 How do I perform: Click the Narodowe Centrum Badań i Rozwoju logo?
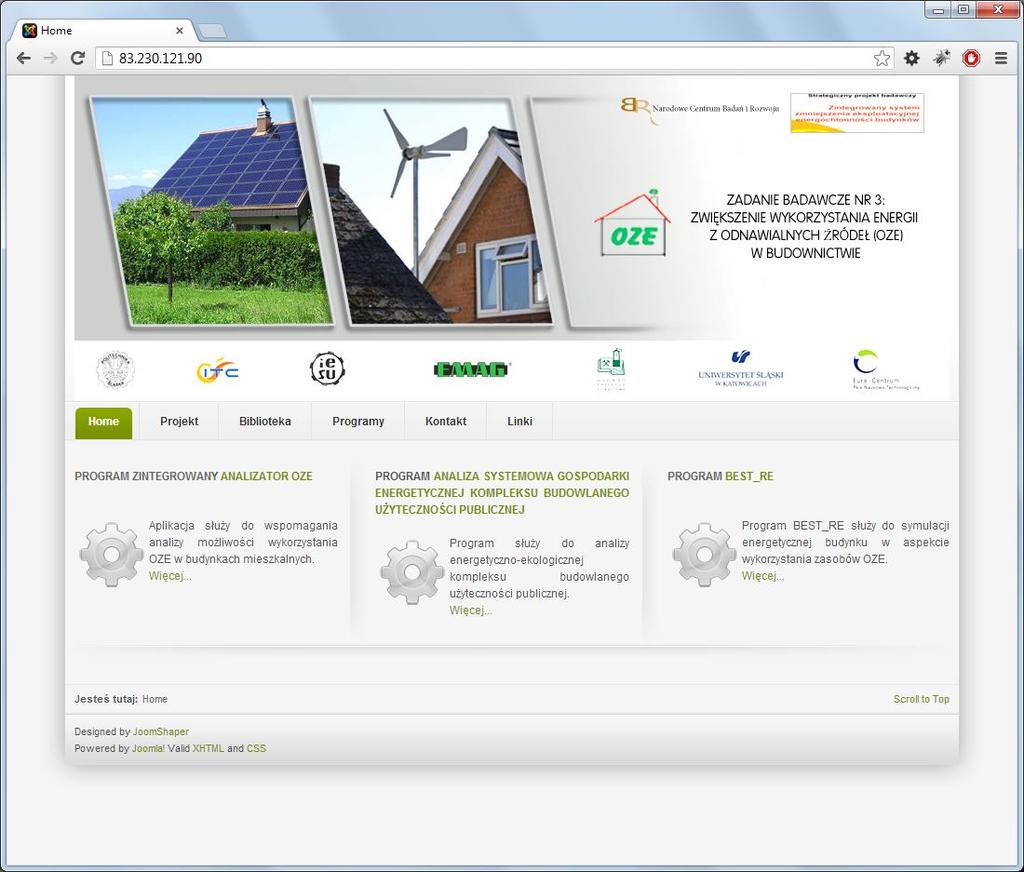(x=699, y=110)
